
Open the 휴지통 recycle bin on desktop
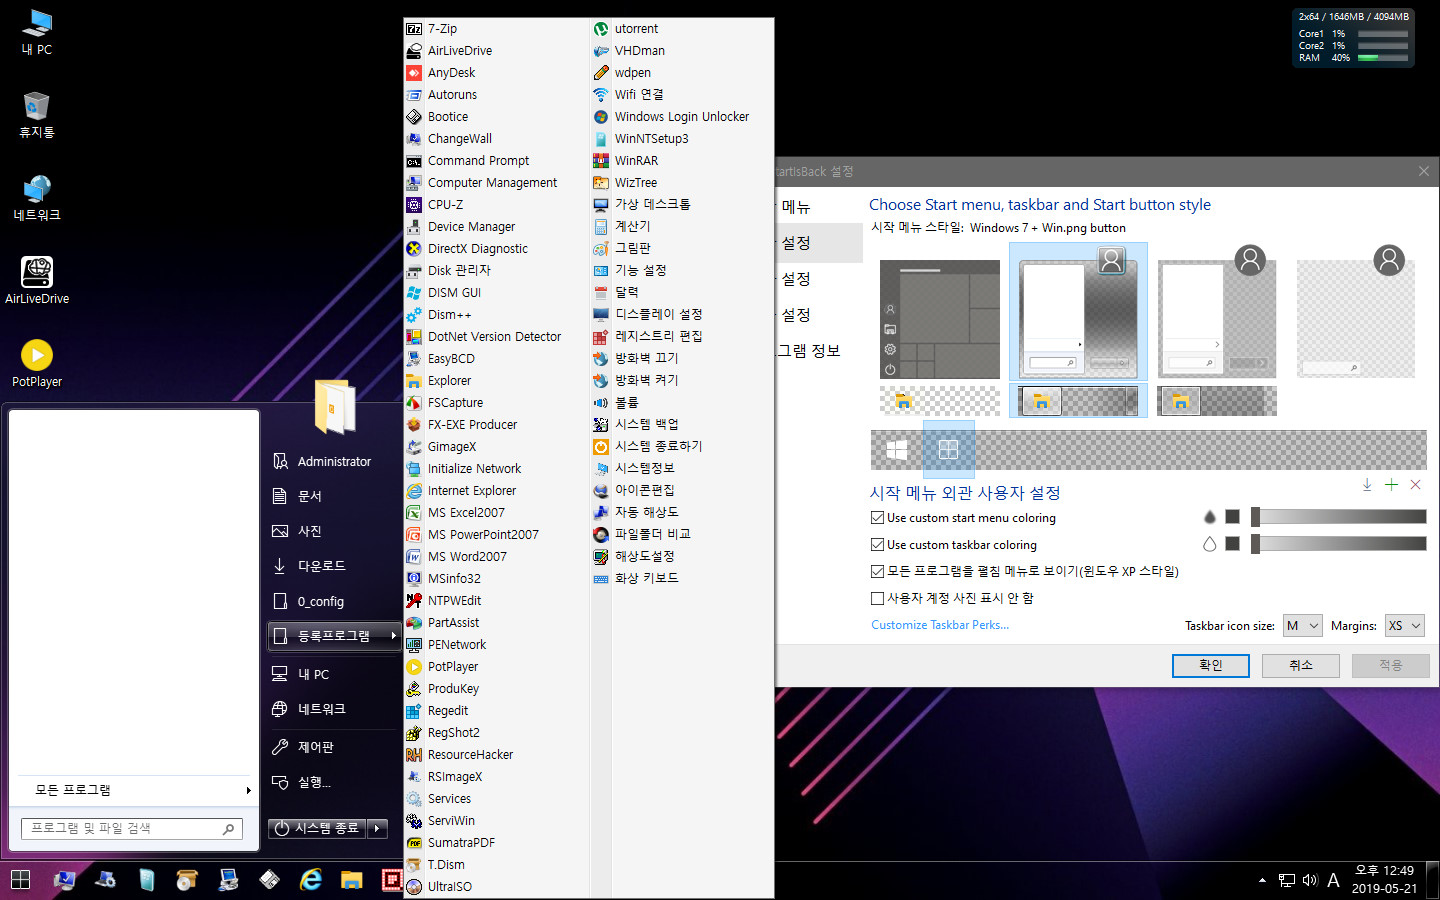37,114
